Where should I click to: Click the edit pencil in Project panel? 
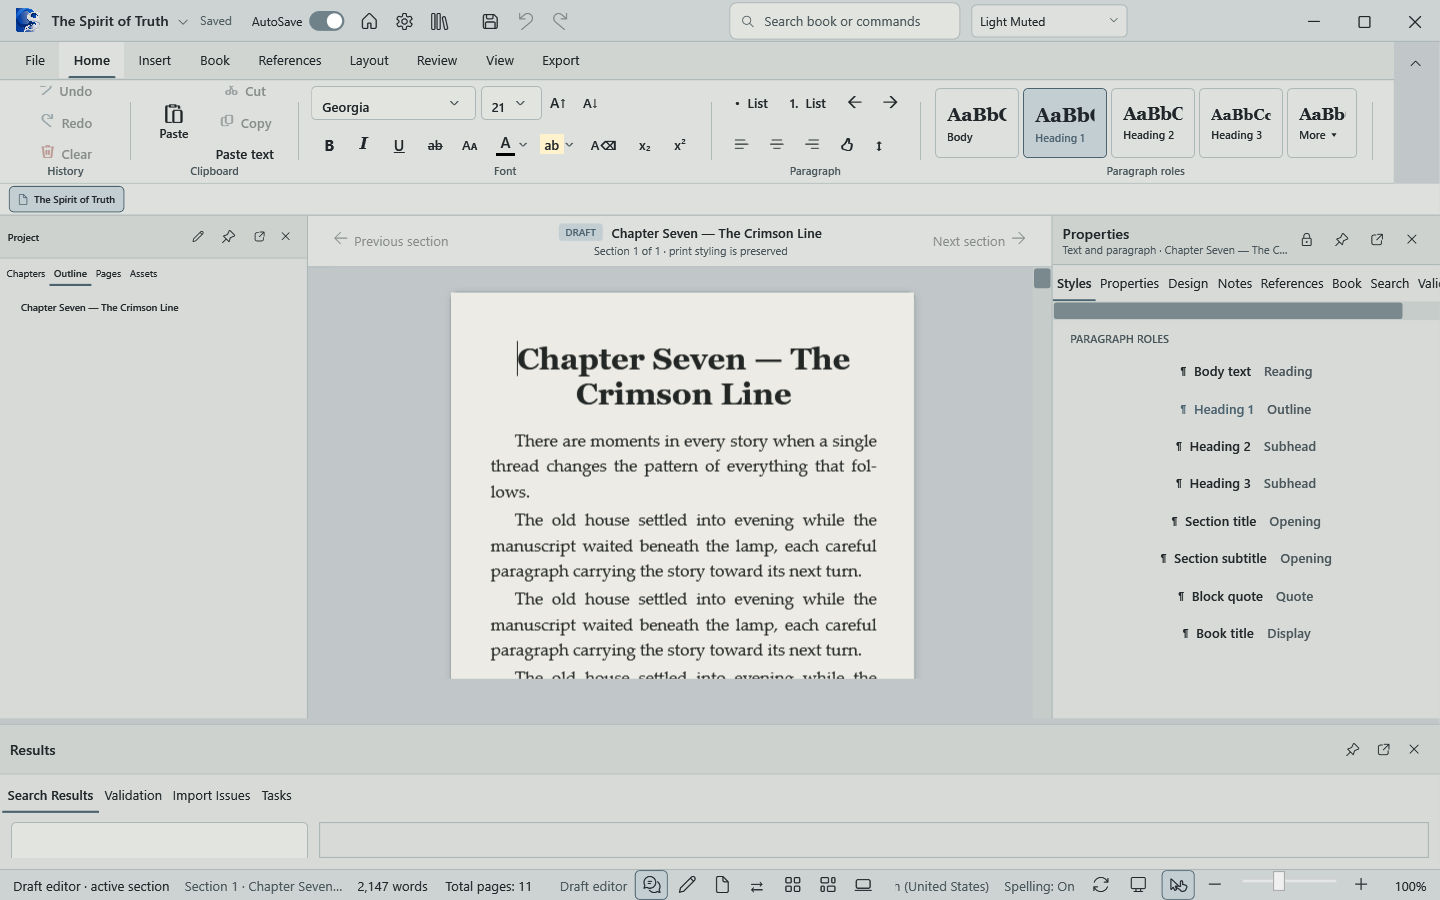click(198, 237)
